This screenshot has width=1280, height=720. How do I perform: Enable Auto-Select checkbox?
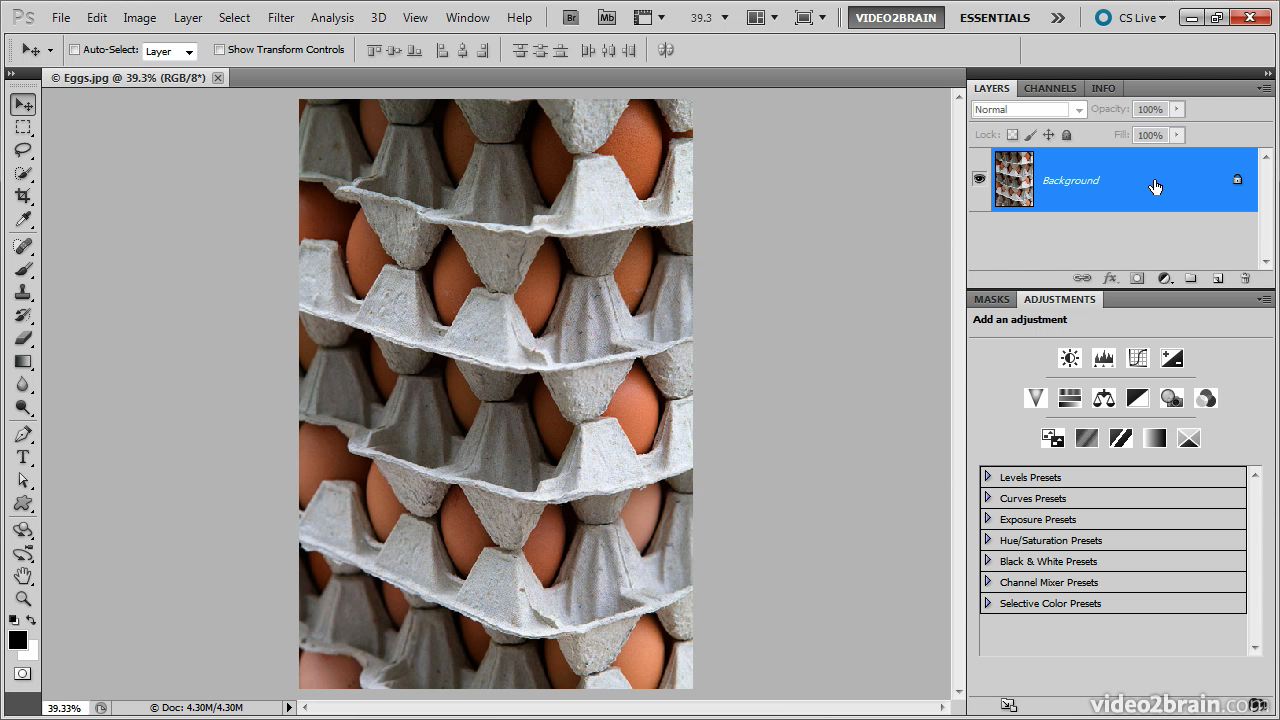75,50
